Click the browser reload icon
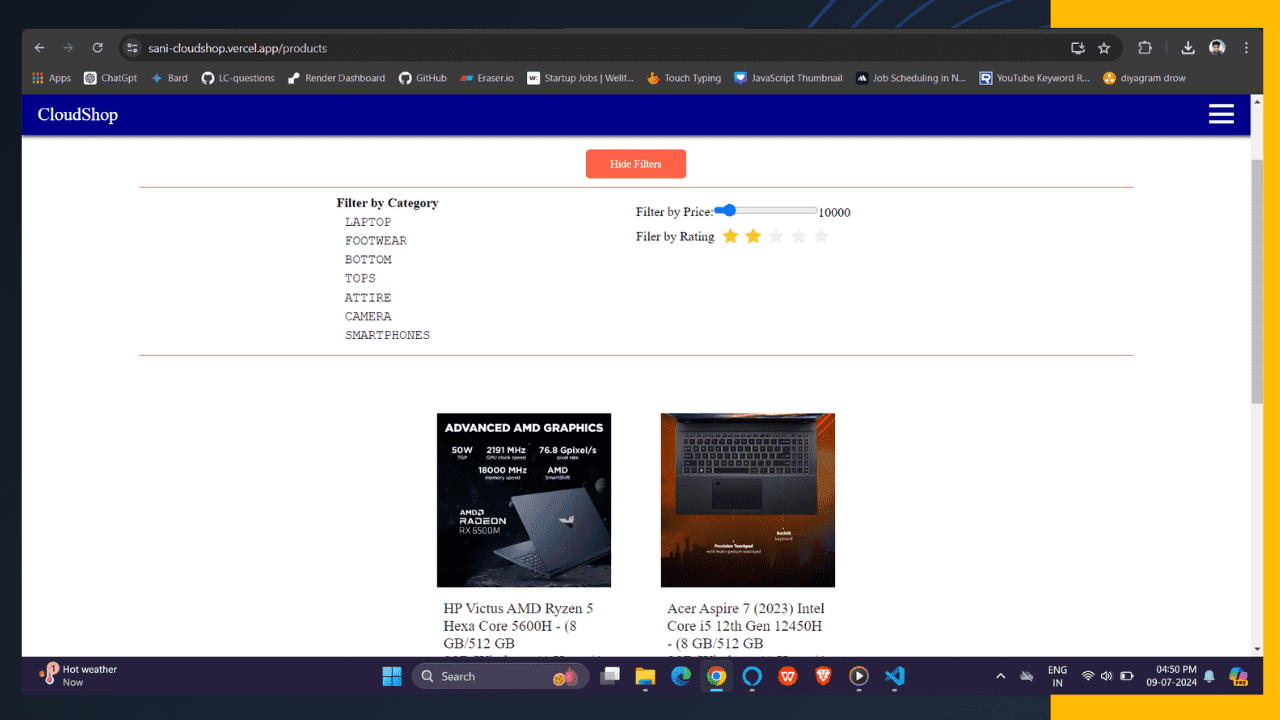 [97, 47]
